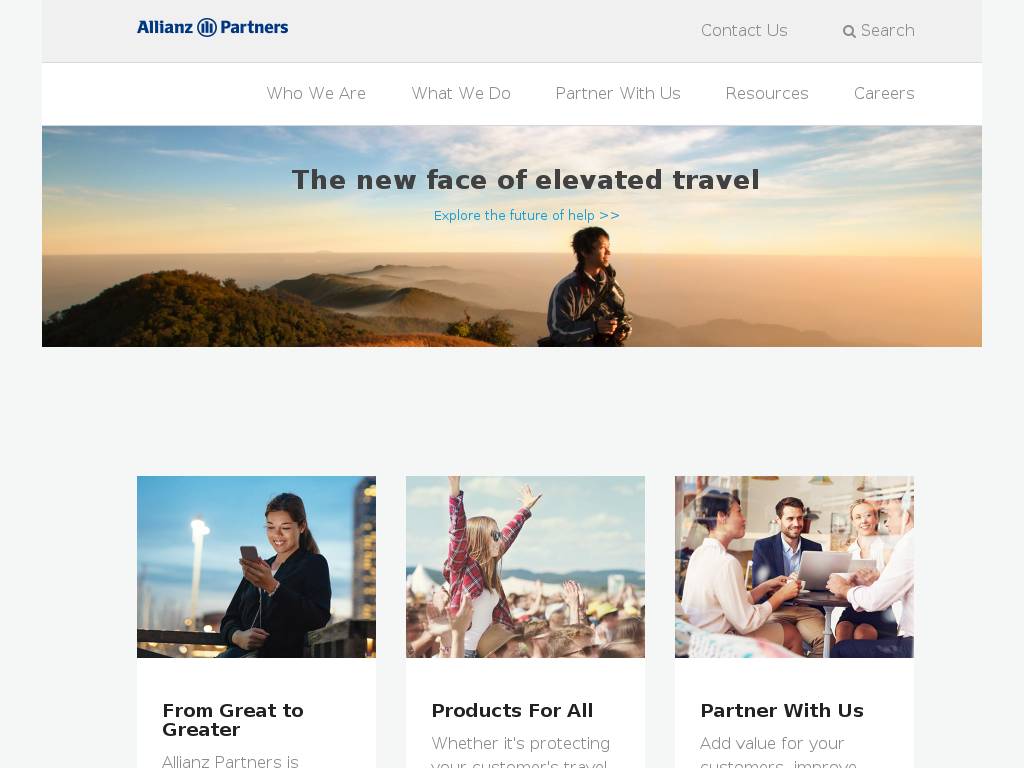Click the Products For All description text
1024x768 pixels.
[520, 751]
